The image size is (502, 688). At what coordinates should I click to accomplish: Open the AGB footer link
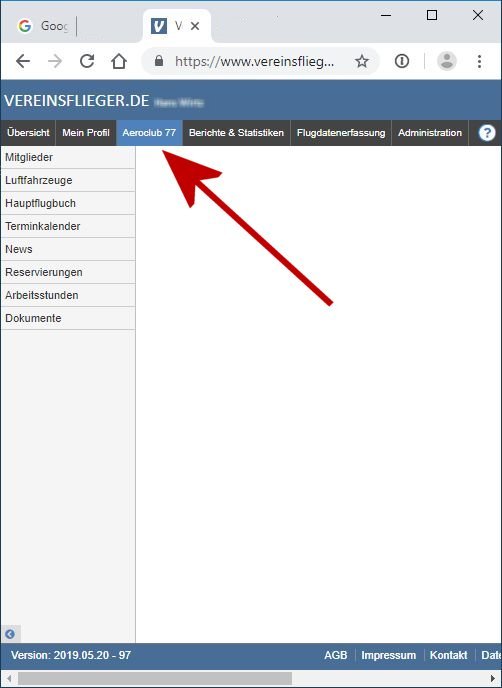(336, 655)
